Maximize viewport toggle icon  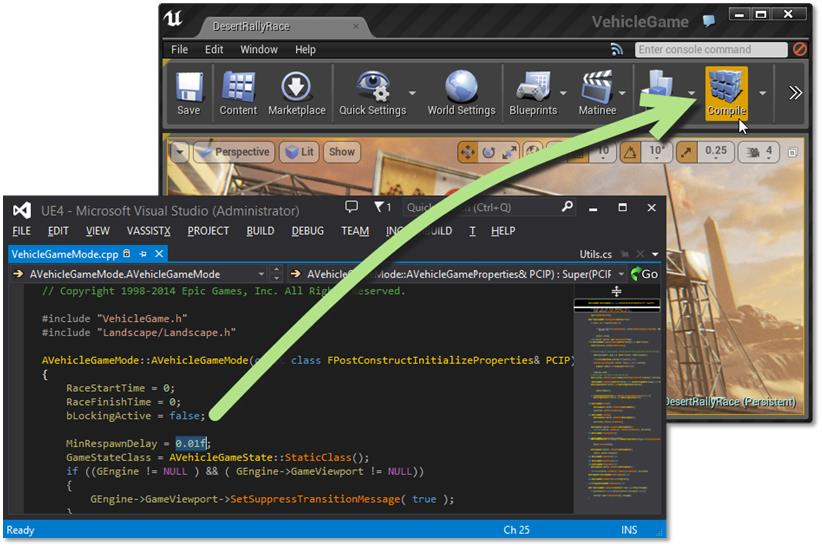point(793,153)
